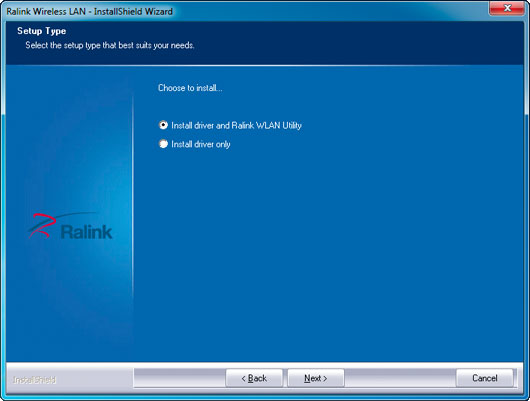Cancel the Ralink installation

click(x=484, y=378)
